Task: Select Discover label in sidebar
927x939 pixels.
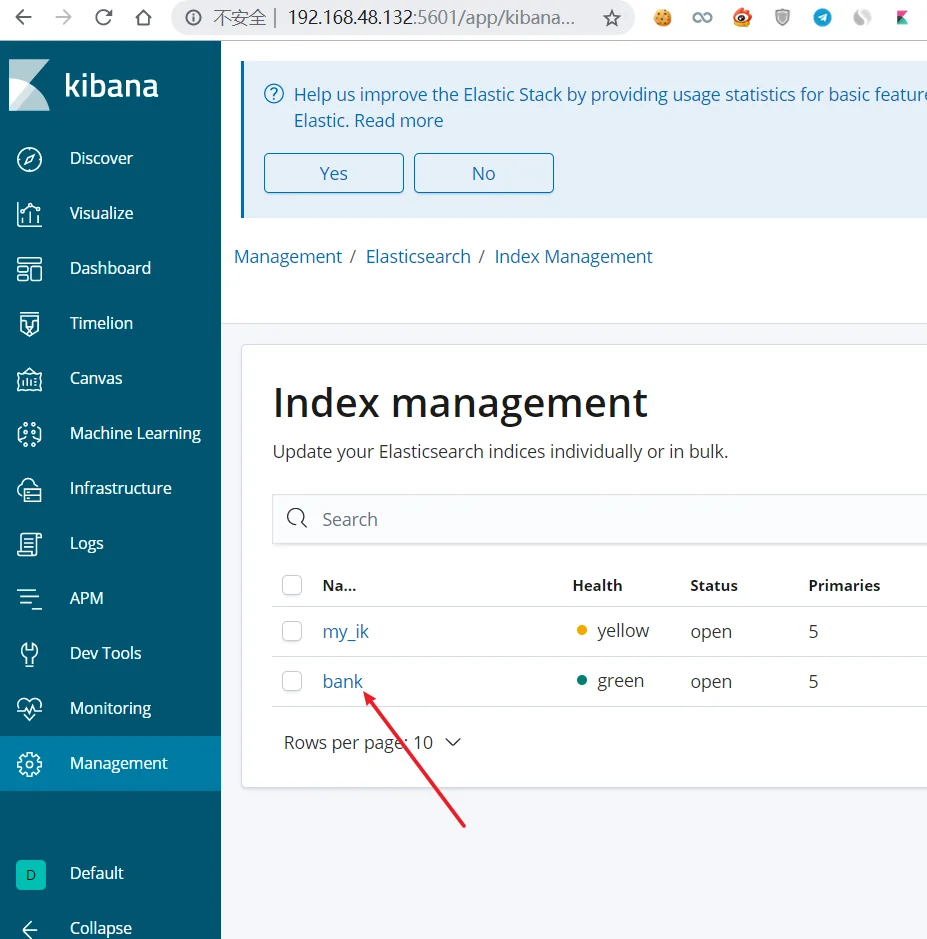Action: (101, 158)
